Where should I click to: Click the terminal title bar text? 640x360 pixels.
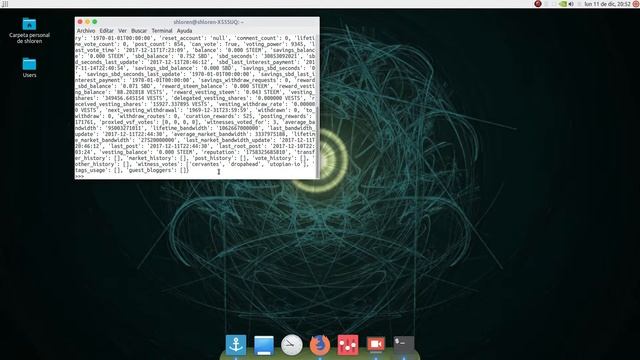pos(209,22)
